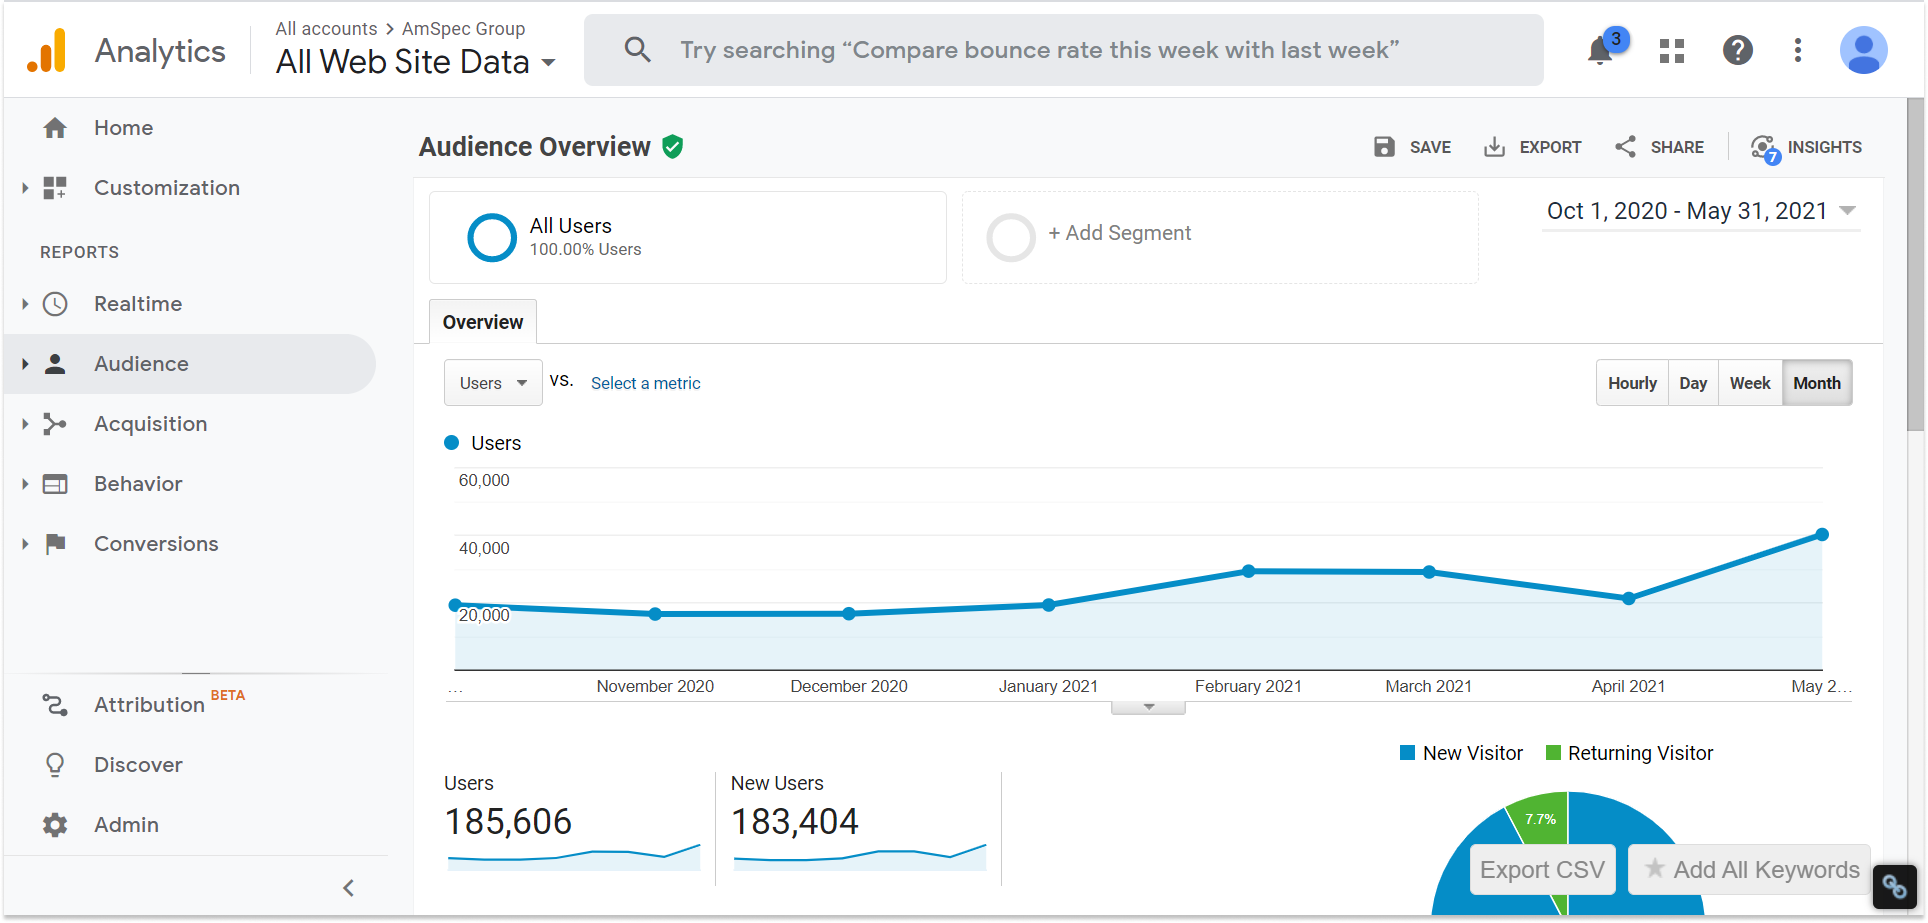Click the May 2021 data point on chart
1928x923 pixels.
pos(1822,535)
